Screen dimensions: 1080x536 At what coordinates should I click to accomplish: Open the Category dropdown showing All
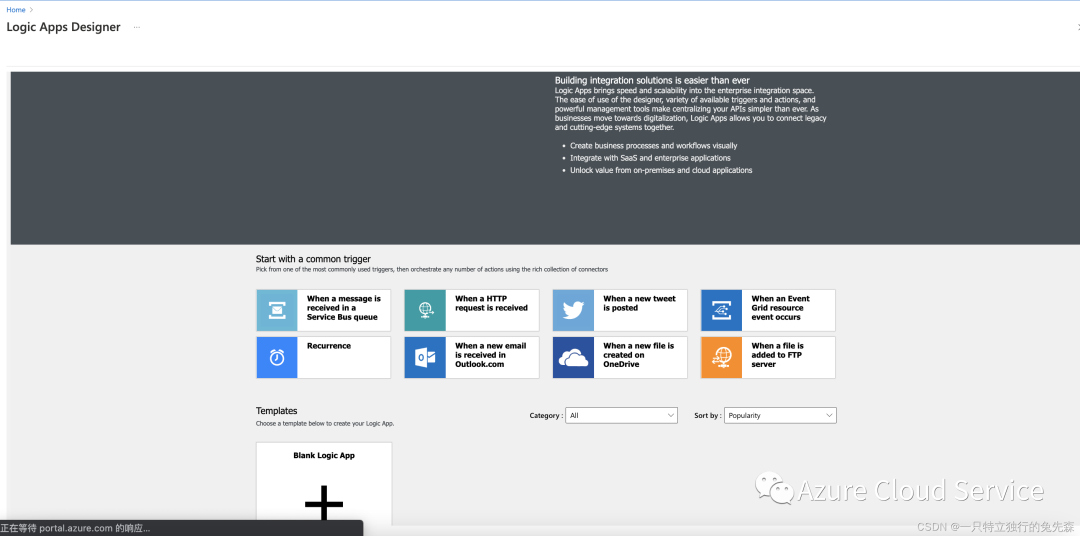(621, 415)
